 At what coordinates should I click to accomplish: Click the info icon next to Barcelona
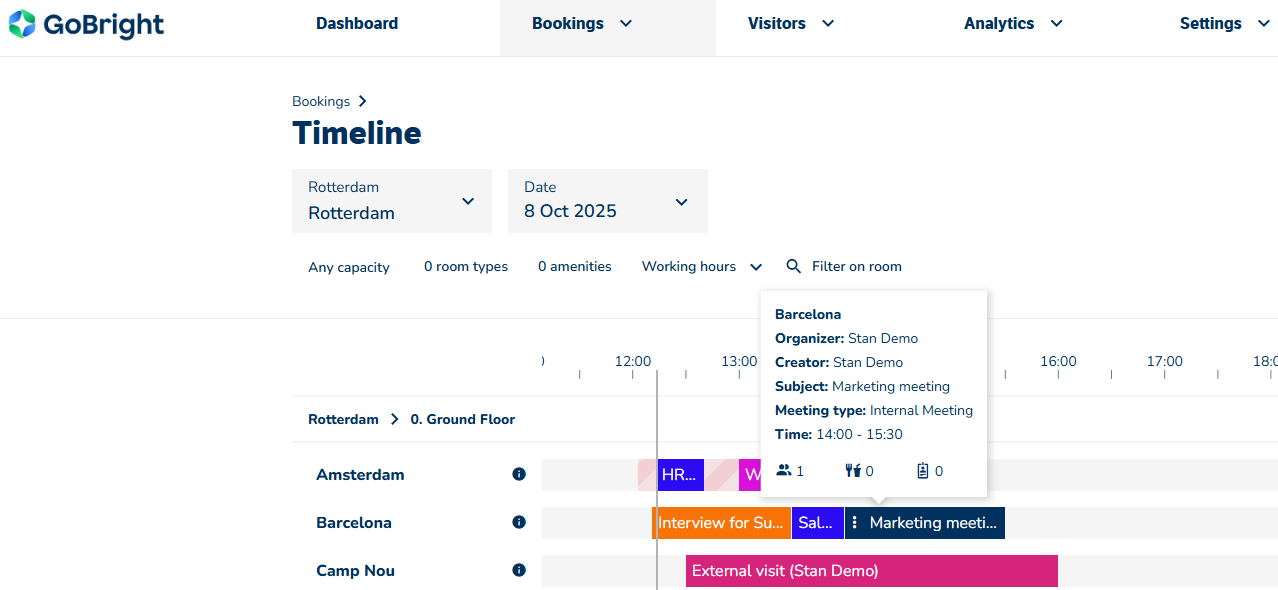(519, 523)
